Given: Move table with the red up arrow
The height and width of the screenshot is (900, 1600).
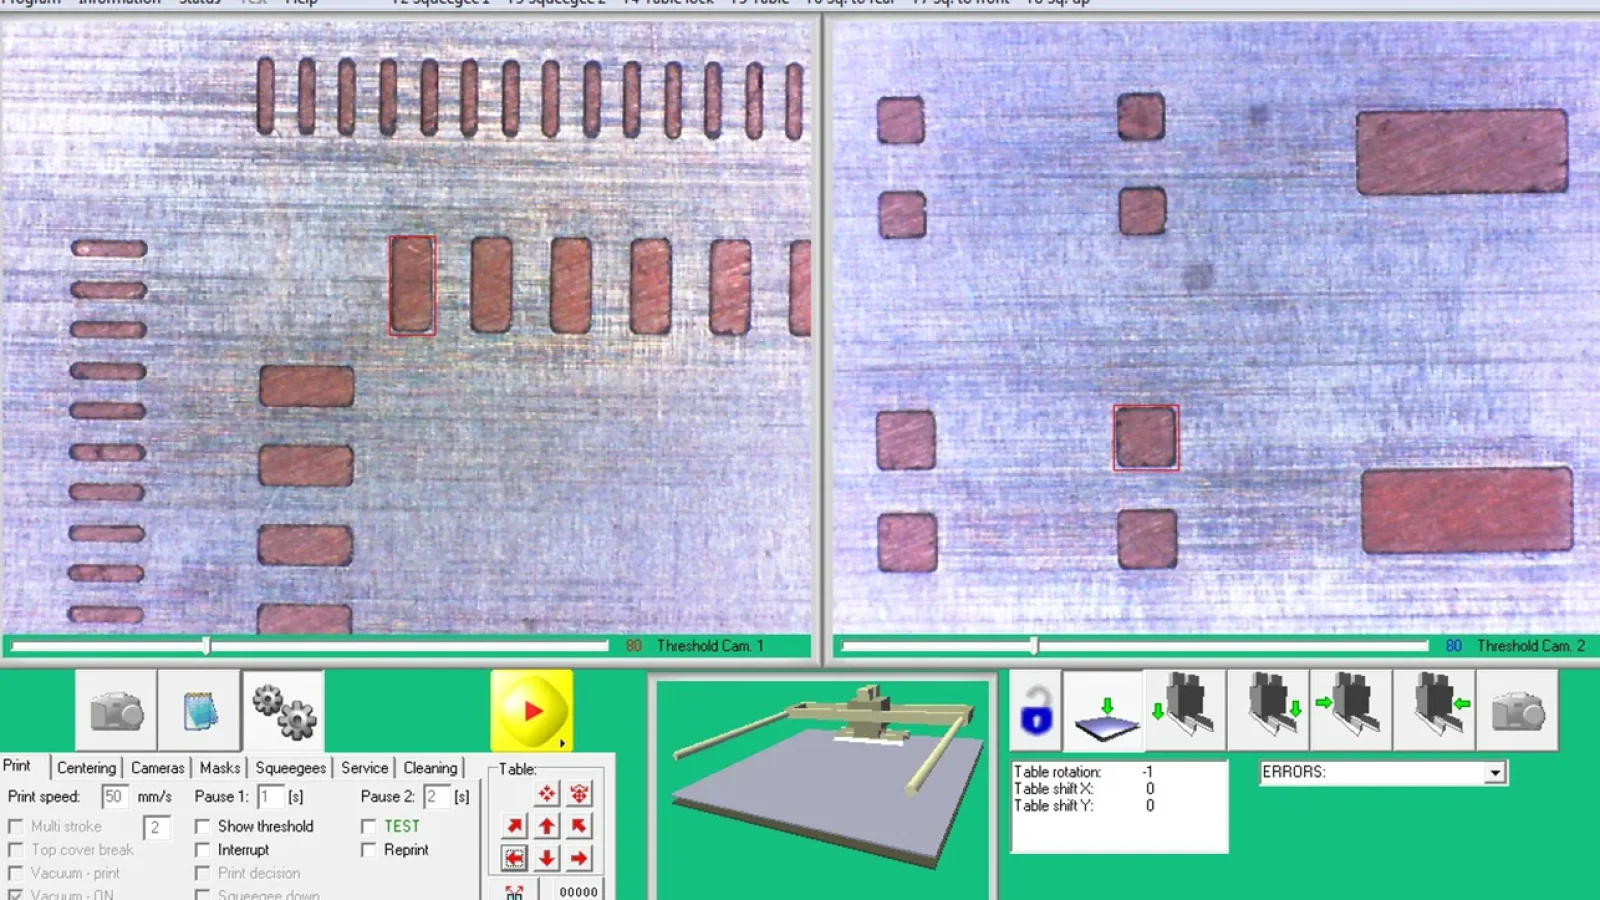Looking at the screenshot, I should pos(547,826).
